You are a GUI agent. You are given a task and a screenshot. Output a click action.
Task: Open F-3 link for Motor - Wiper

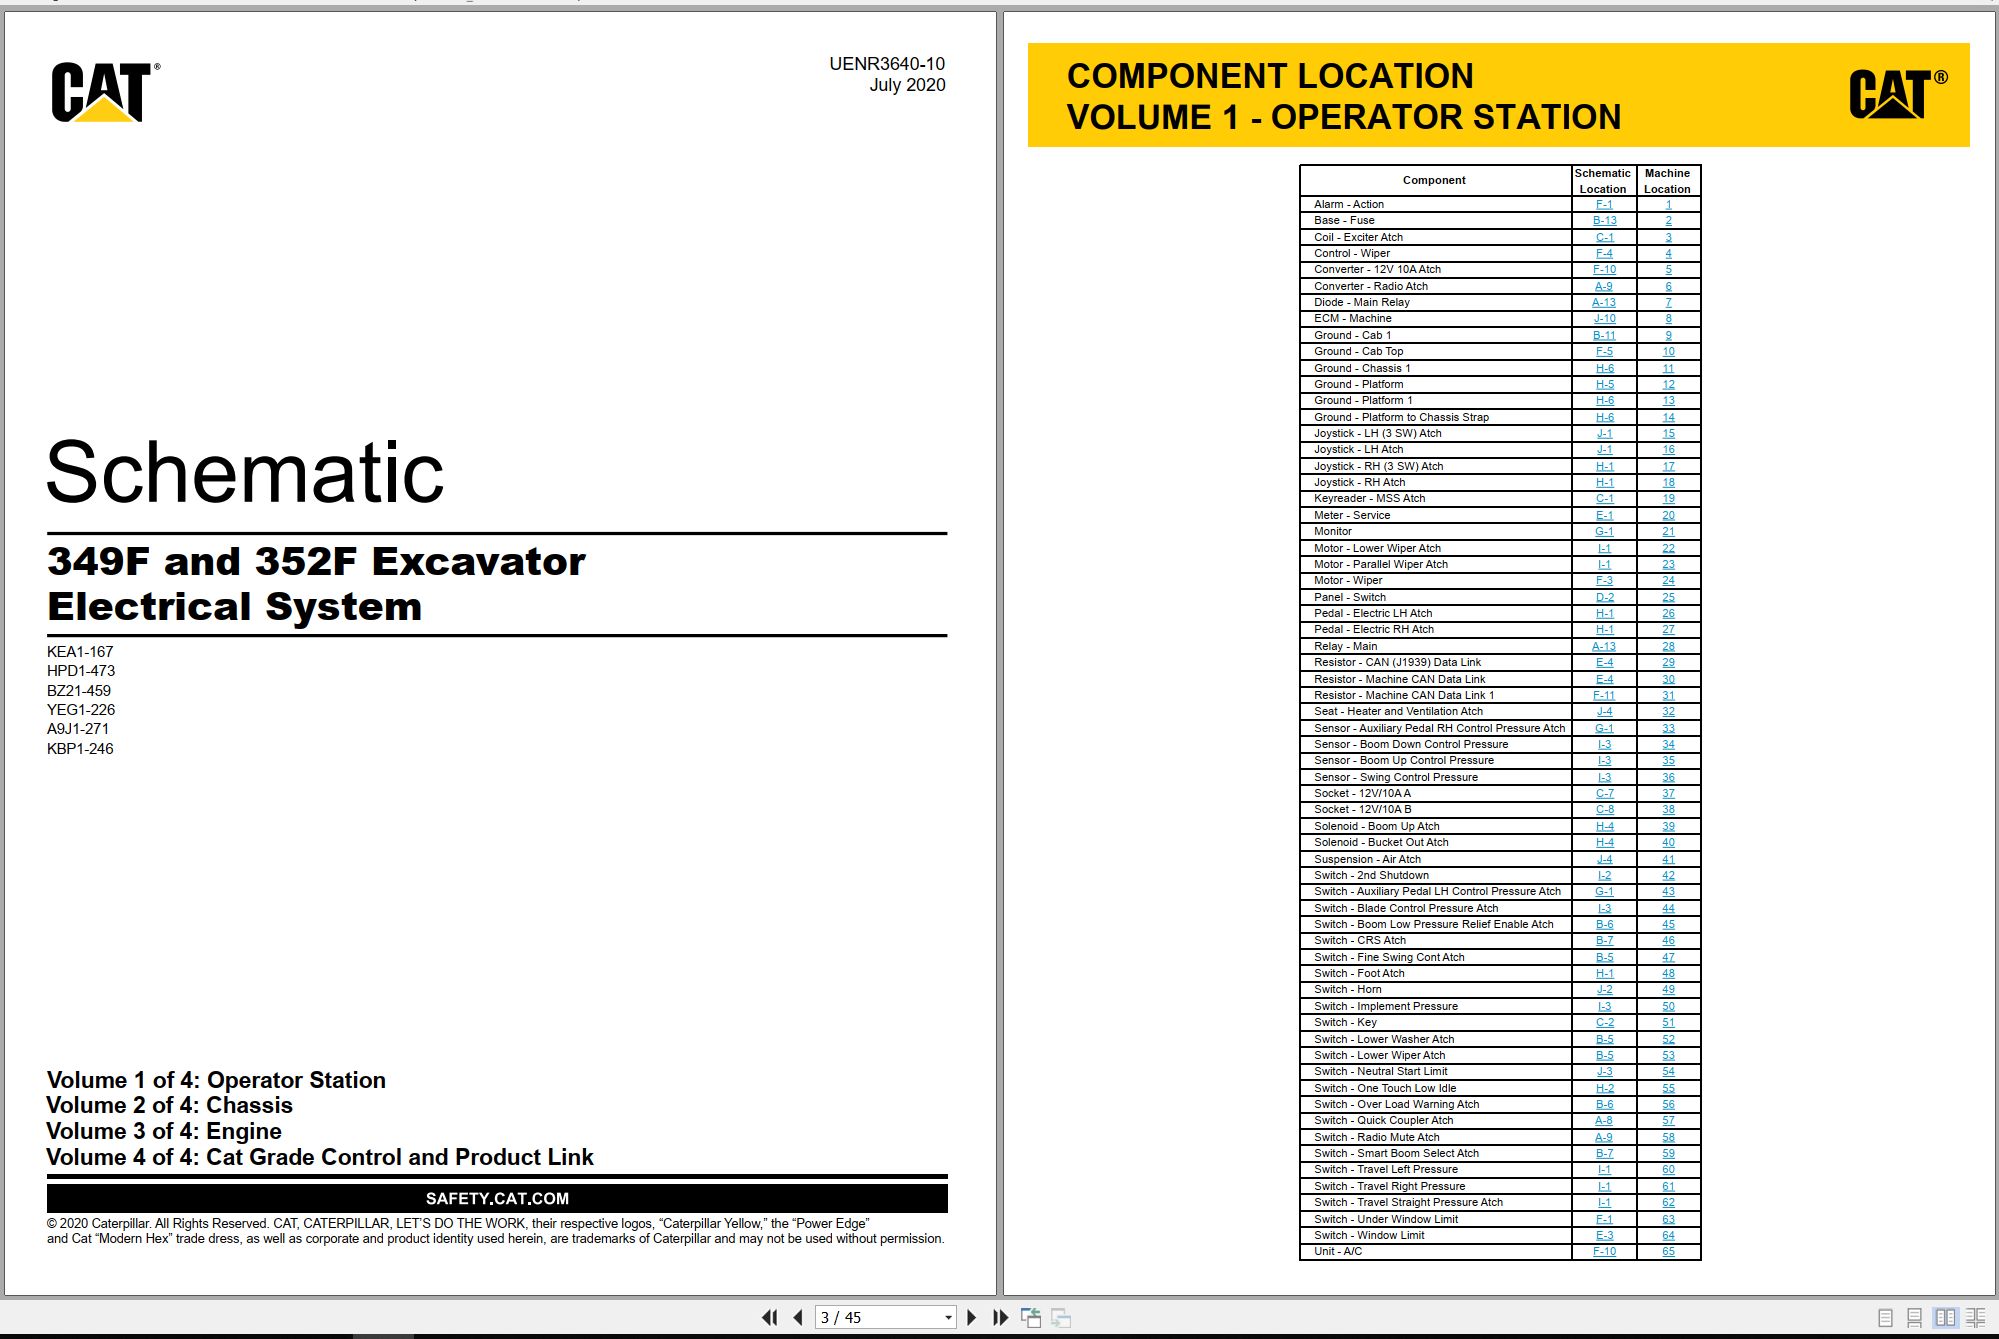1604,580
